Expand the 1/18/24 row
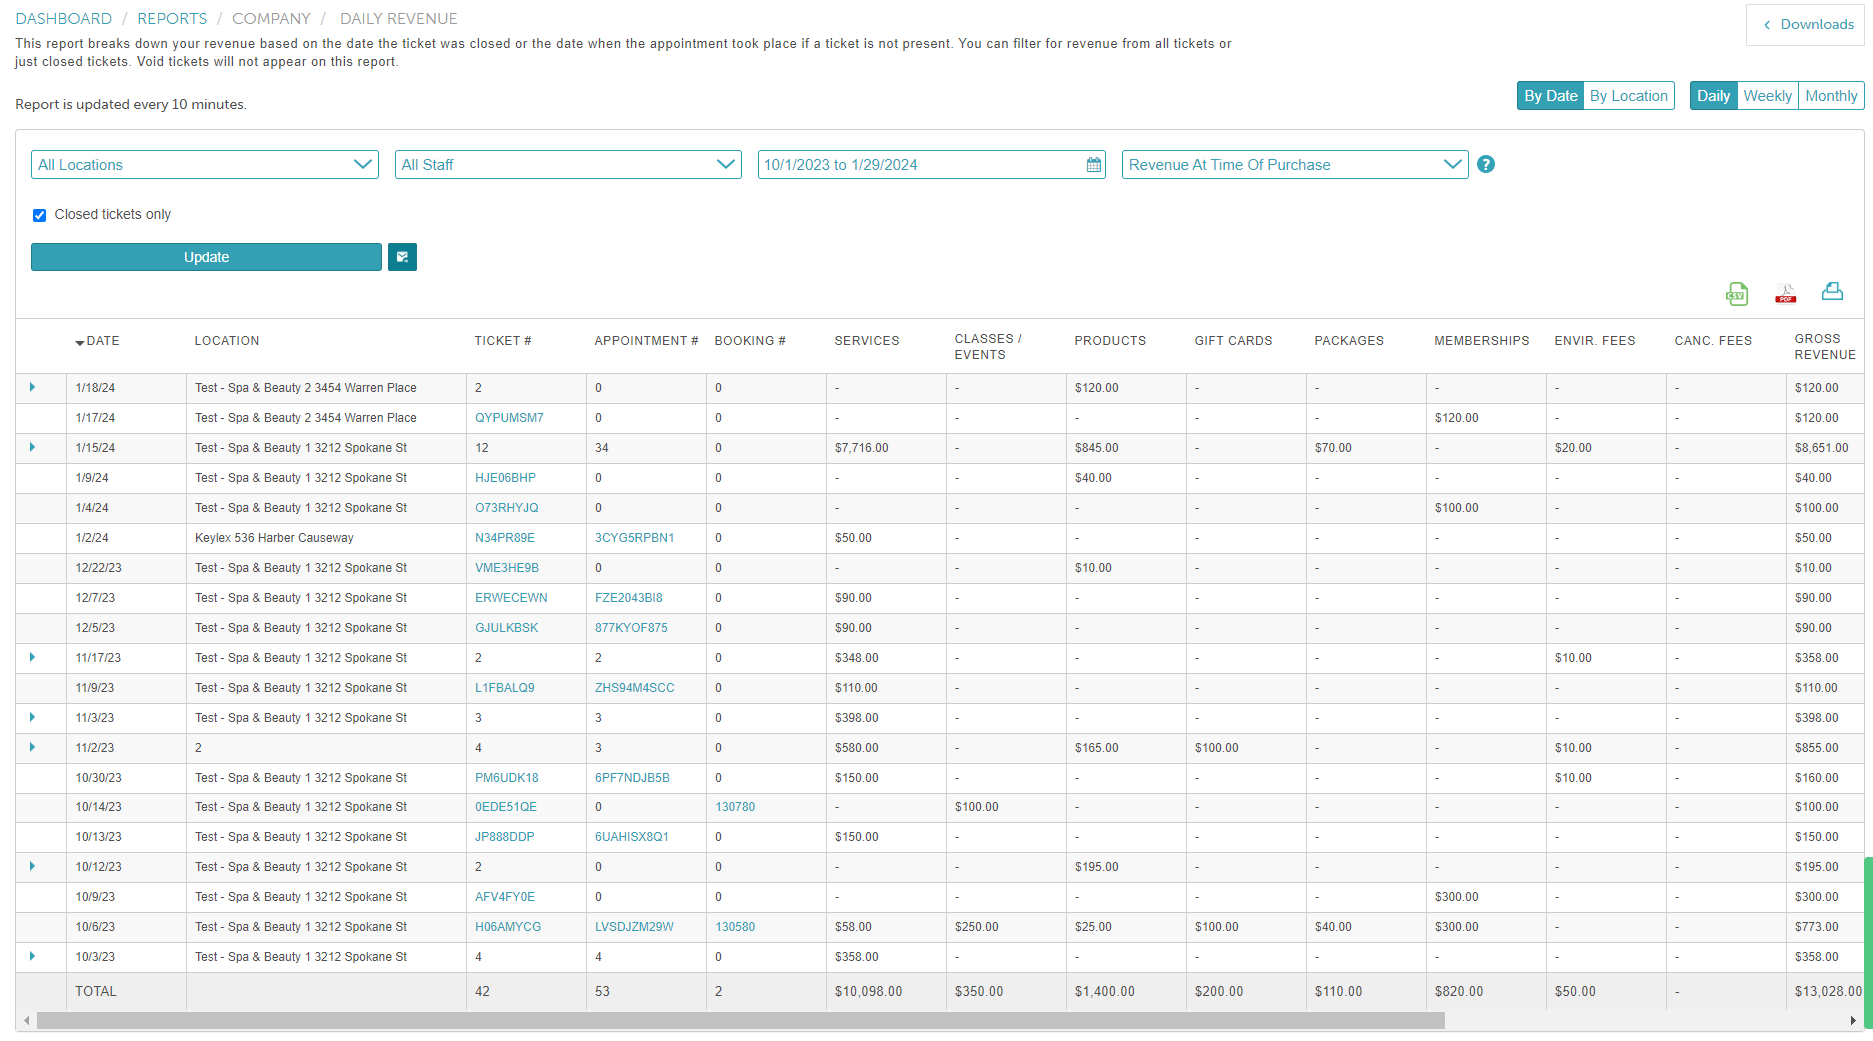Image resolution: width=1873 pixels, height=1041 pixels. click(32, 387)
